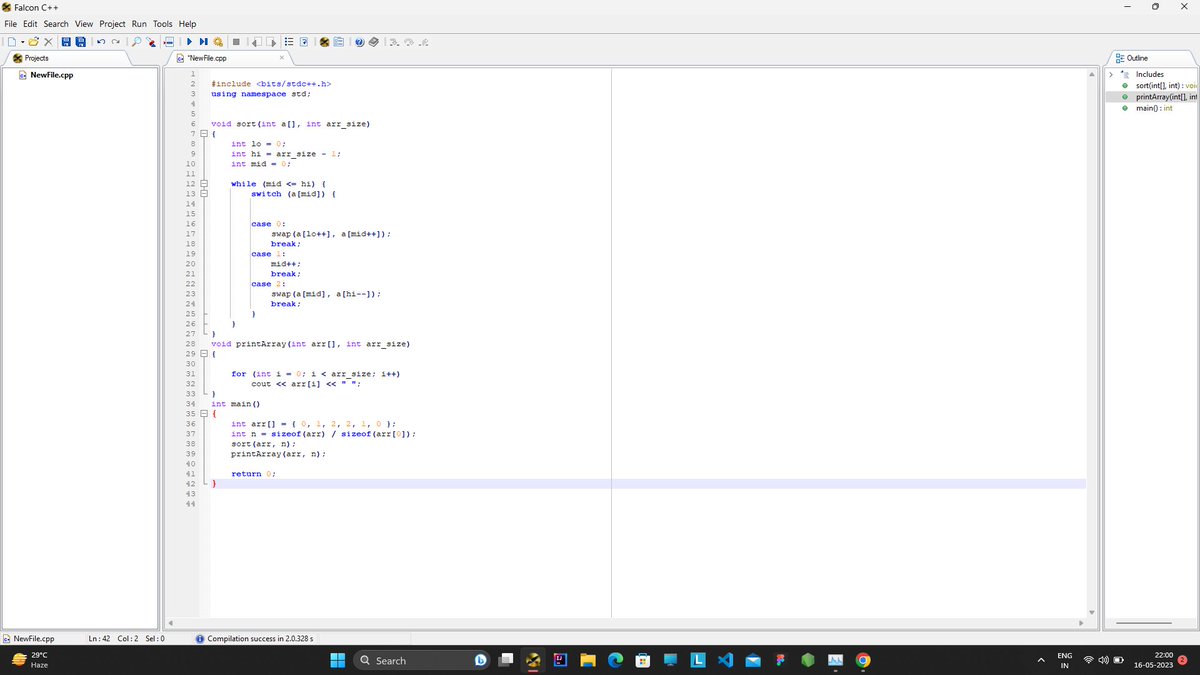Screen dimensions: 1200x675
Task: Open Google Chrome from the taskbar
Action: (862, 660)
